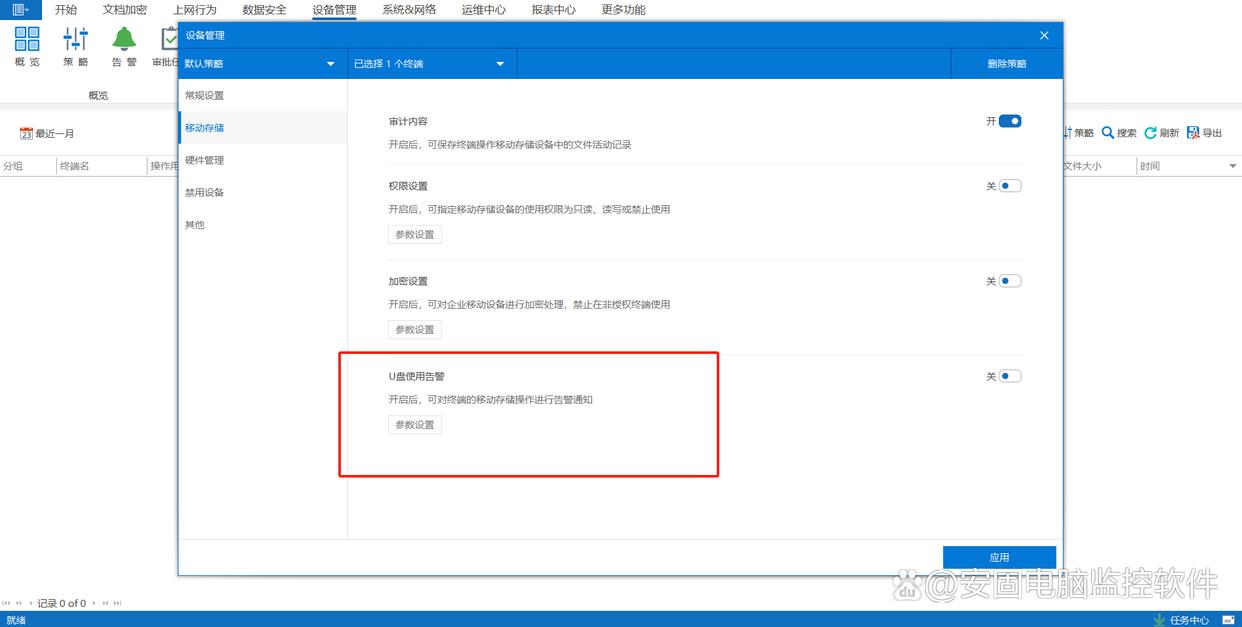Open the application menu icon at top-left
This screenshot has width=1242, height=627.
click(20, 10)
